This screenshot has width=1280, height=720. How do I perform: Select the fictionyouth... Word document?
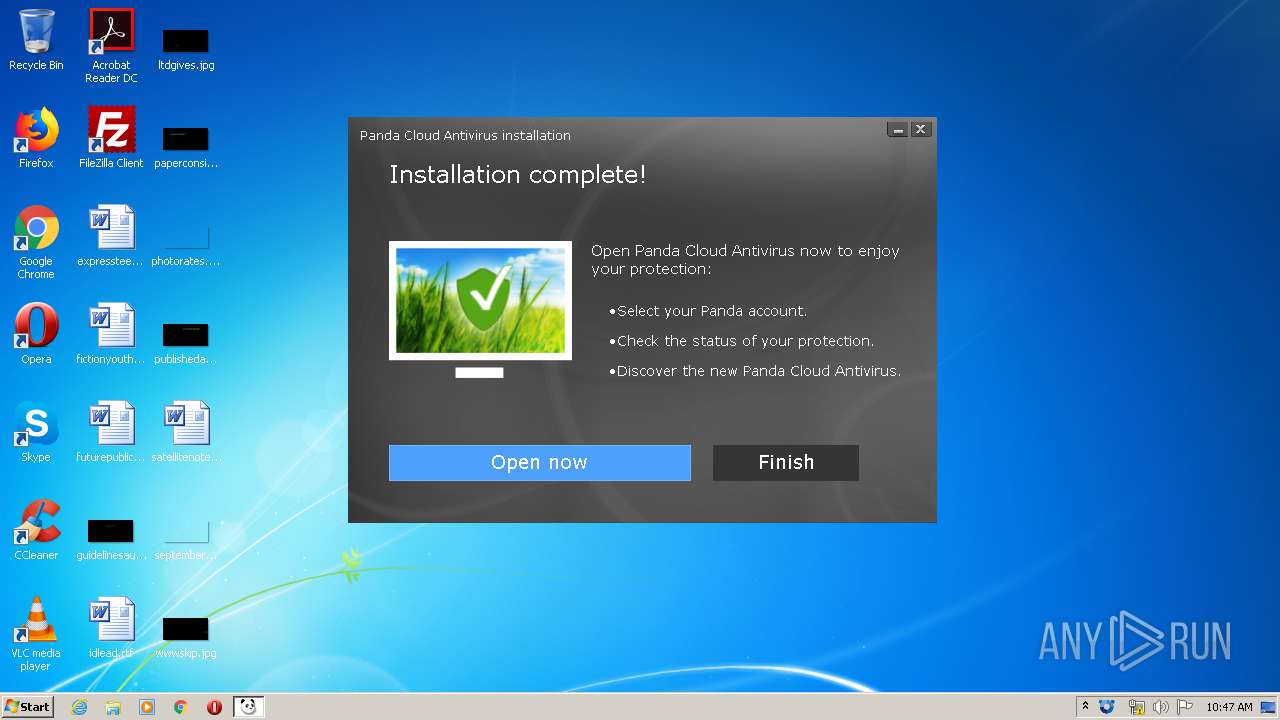111,334
